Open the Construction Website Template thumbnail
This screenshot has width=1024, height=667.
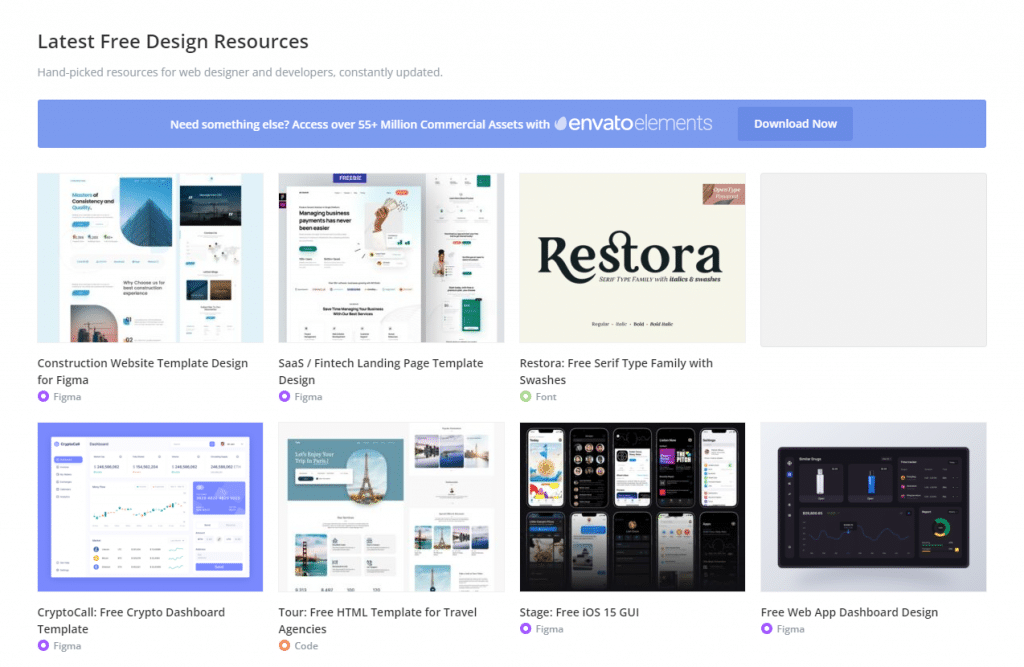point(150,258)
